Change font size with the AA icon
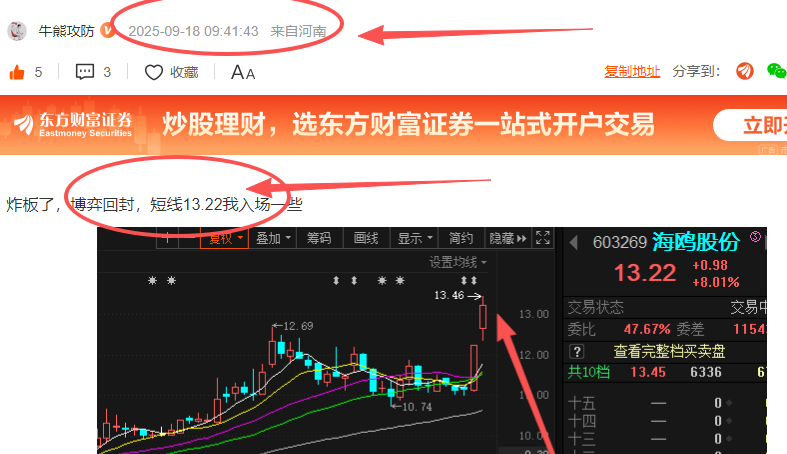Viewport: 787px width, 454px height. (243, 73)
